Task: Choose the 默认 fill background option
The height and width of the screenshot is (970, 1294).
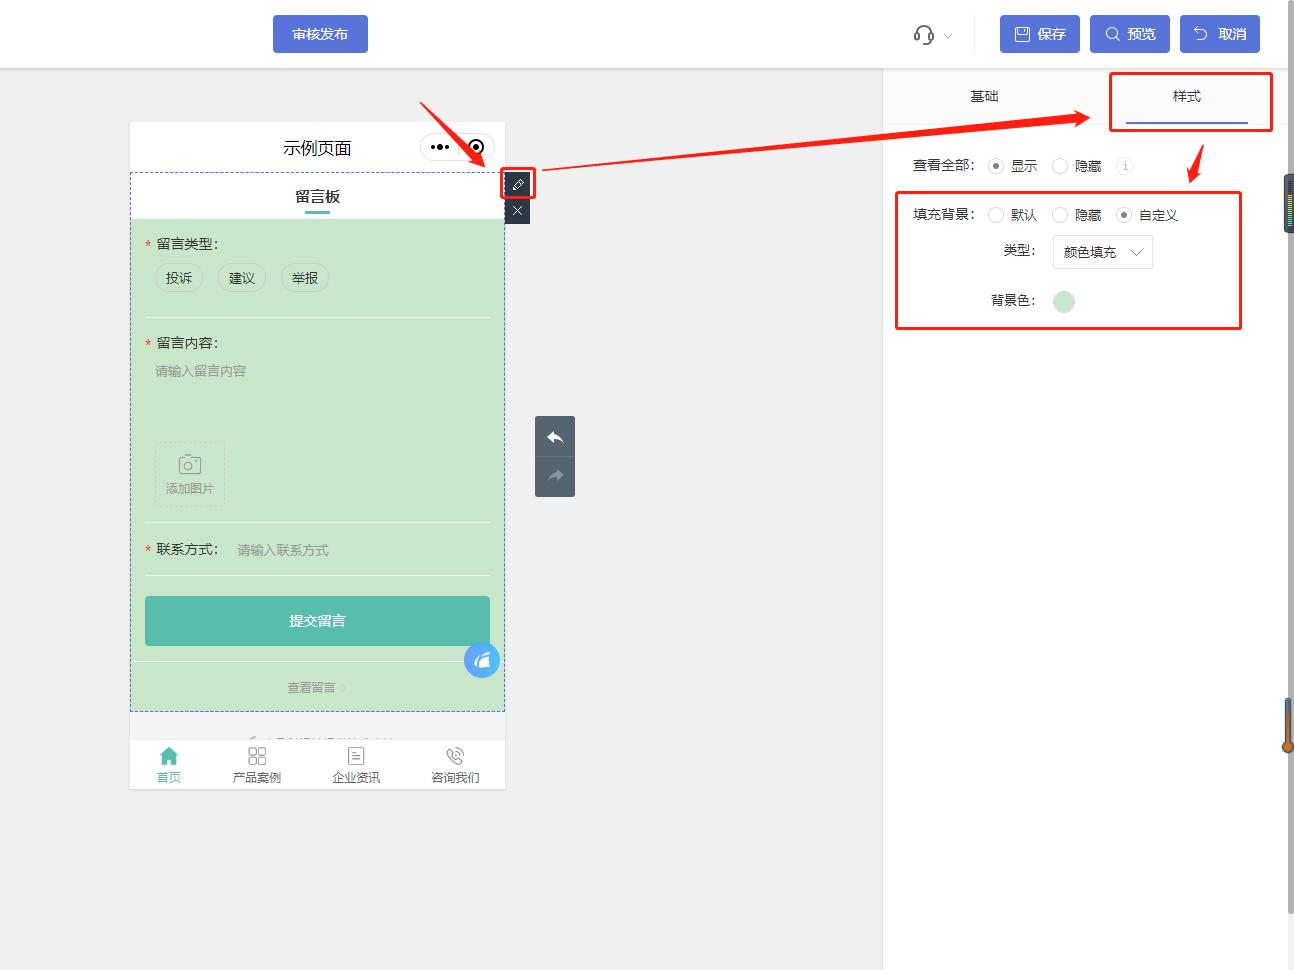Action: [996, 215]
